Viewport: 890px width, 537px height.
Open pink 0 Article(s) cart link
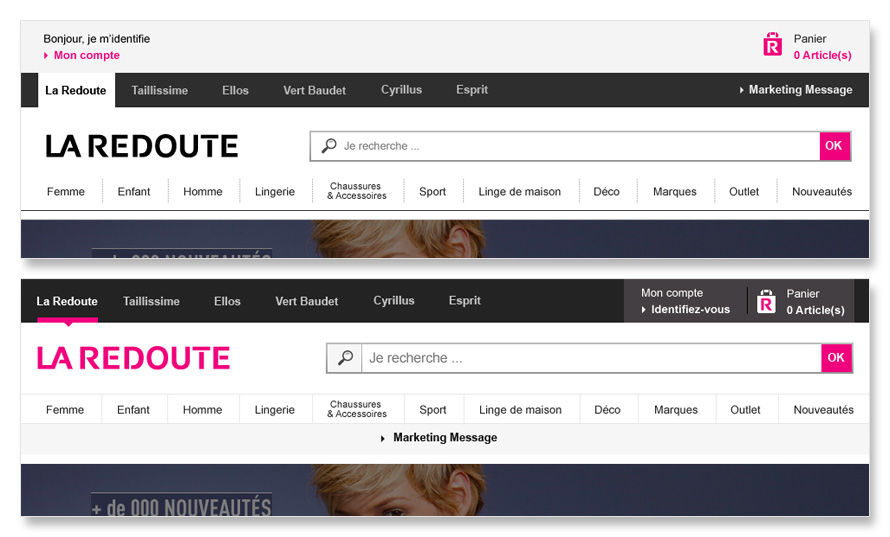[822, 55]
